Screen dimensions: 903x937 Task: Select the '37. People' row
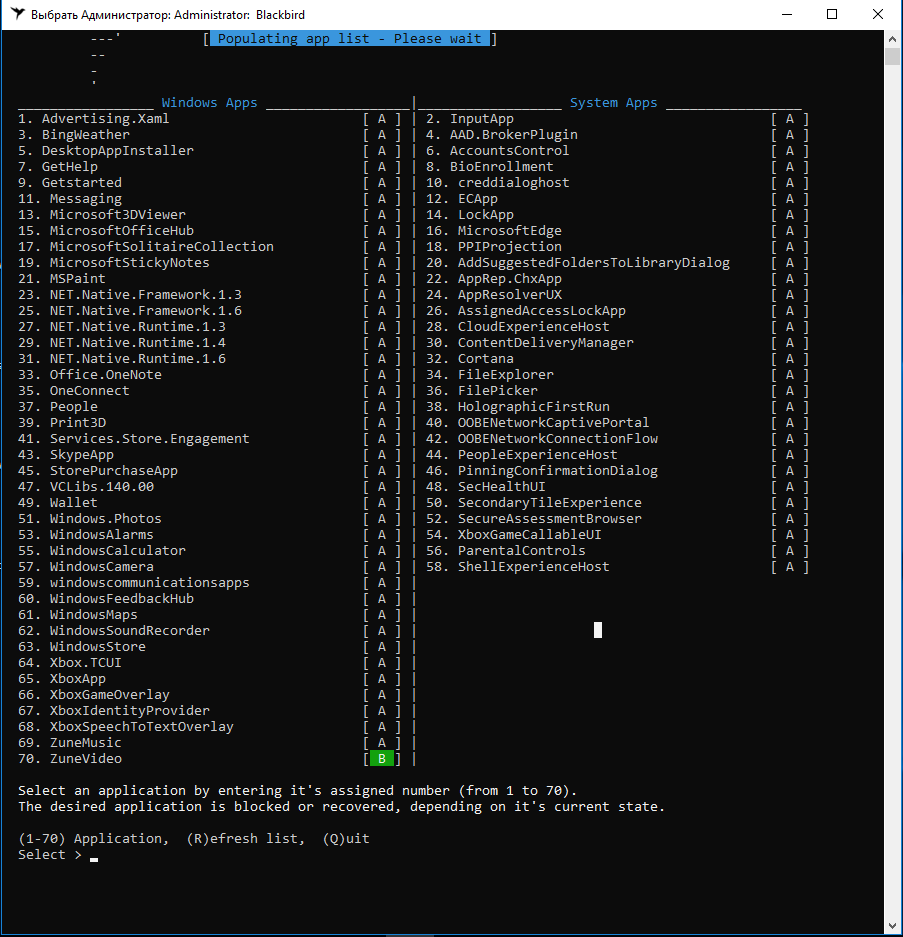tap(209, 406)
